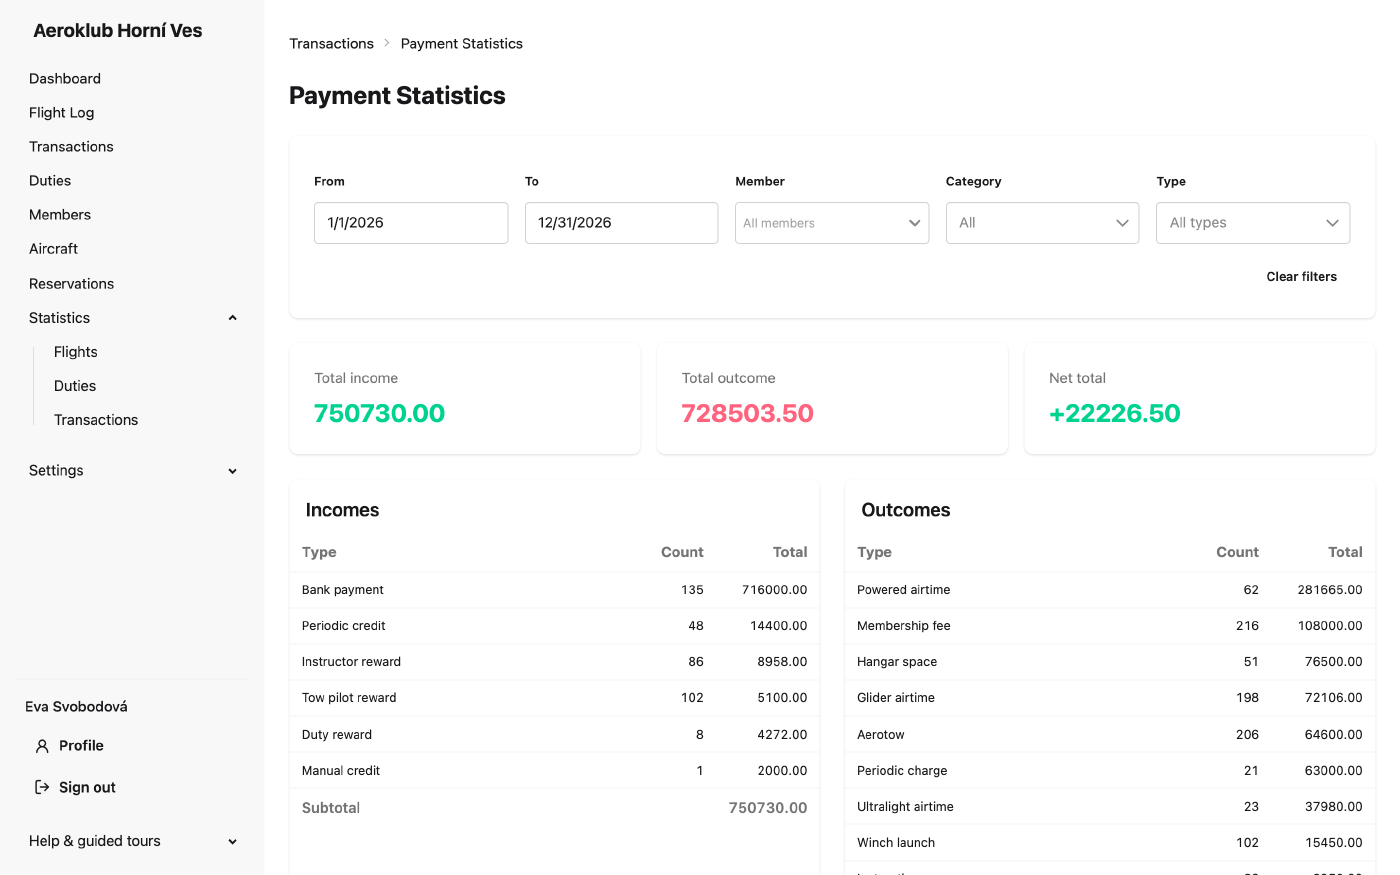The image size is (1400, 875).
Task: Click Payment Statistics breadcrumb
Action: click(462, 43)
